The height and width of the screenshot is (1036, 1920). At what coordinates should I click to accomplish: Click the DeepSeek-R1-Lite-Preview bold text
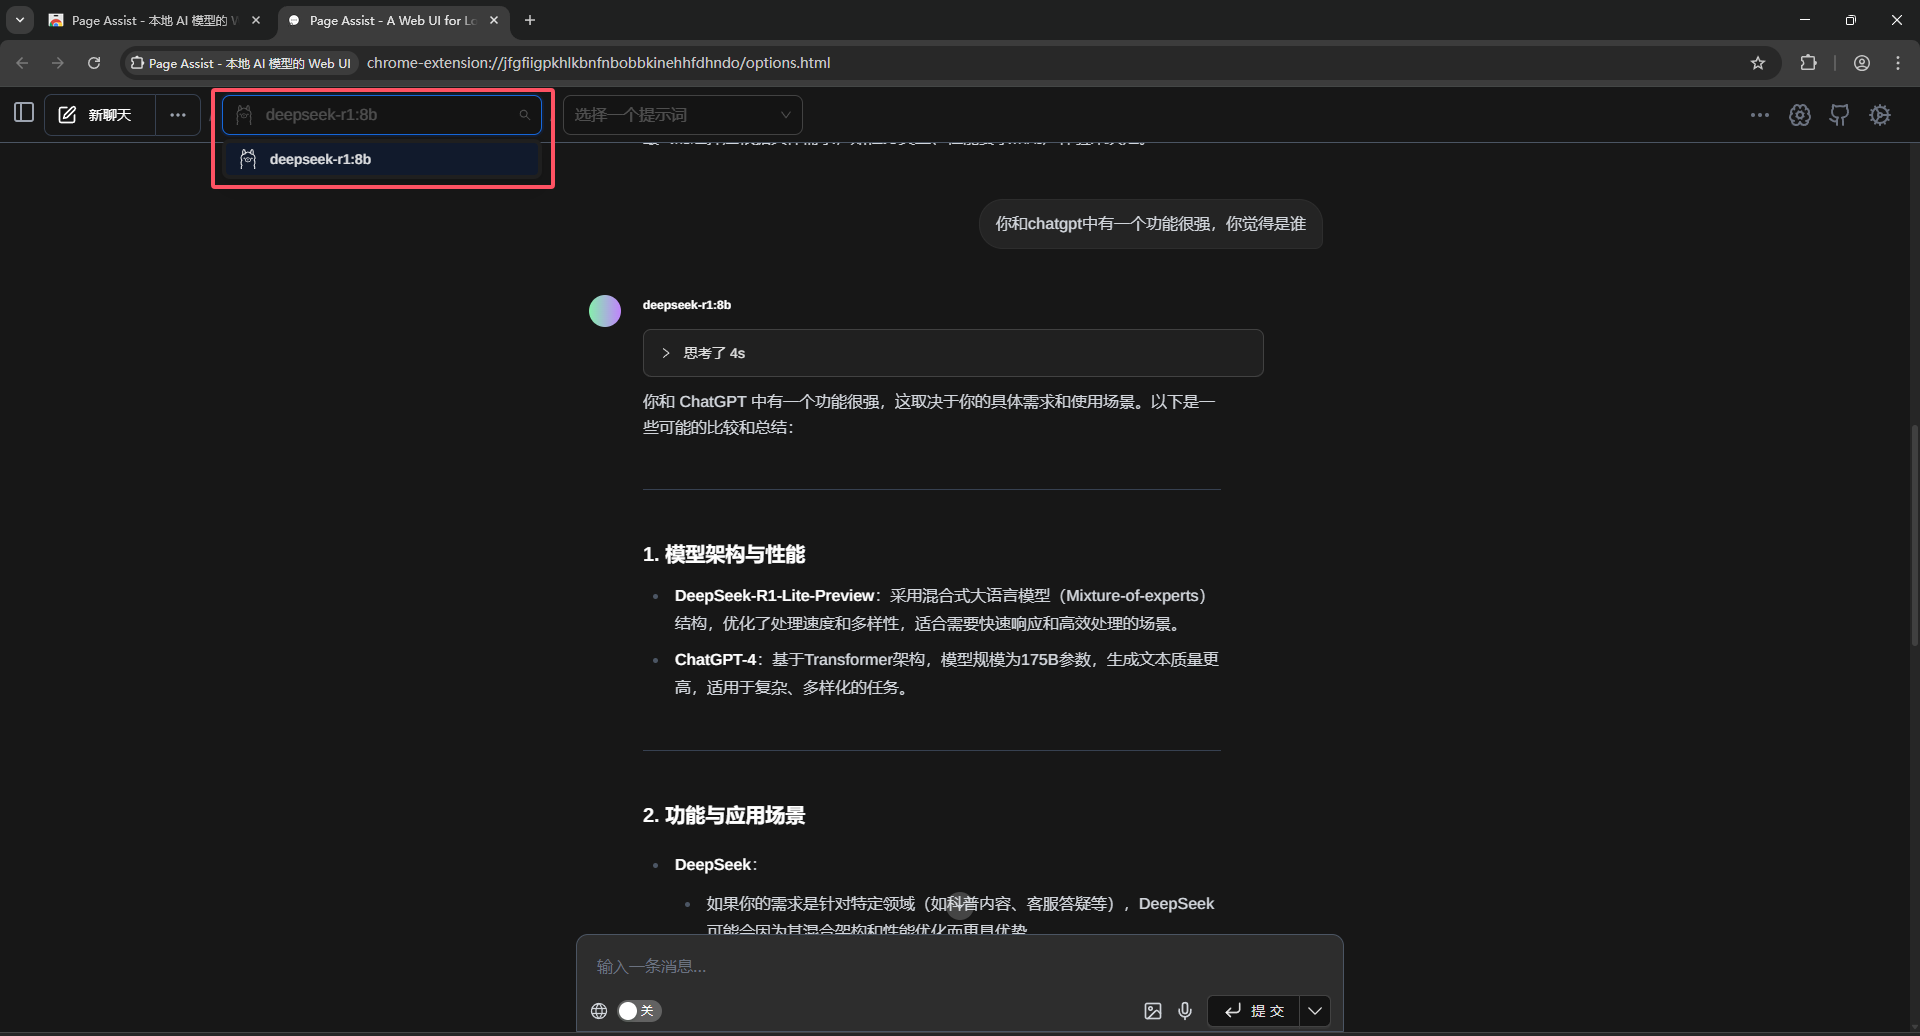pyautogui.click(x=775, y=596)
